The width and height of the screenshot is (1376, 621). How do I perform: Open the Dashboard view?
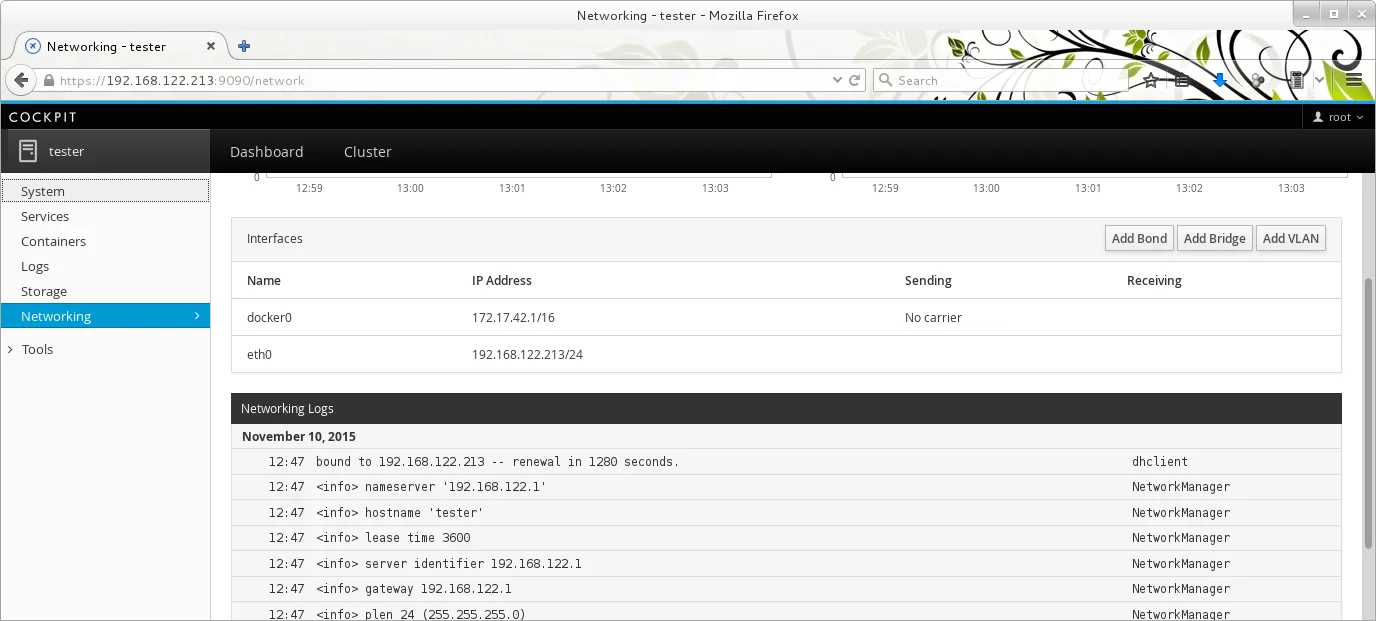[266, 152]
